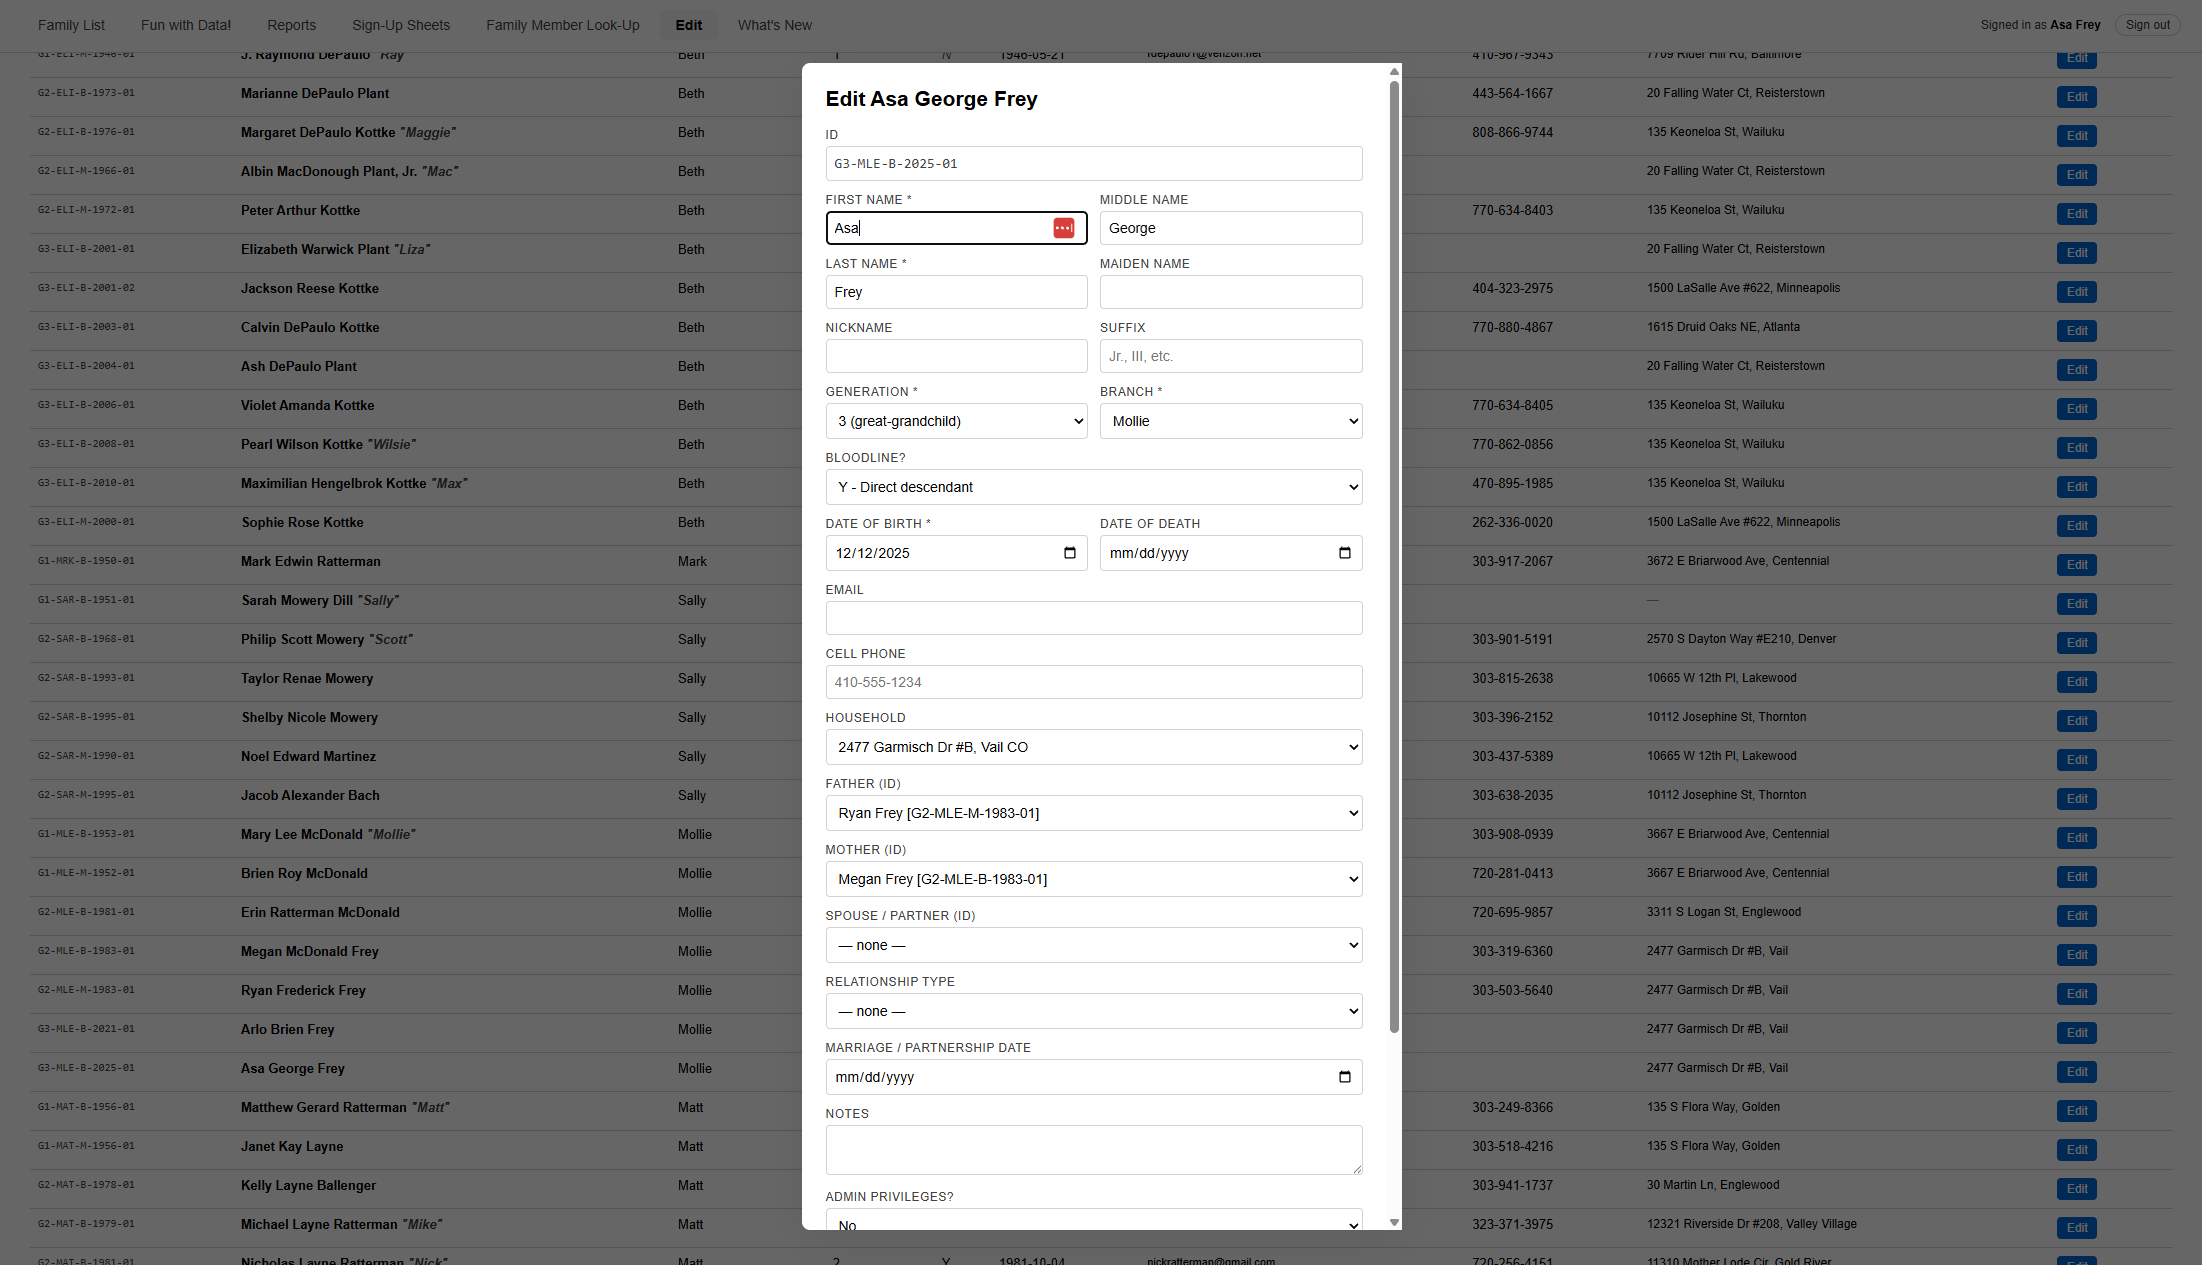The image size is (2202, 1265).
Task: Click Edit button for Mary Lee McDonald
Action: pyautogui.click(x=2077, y=838)
